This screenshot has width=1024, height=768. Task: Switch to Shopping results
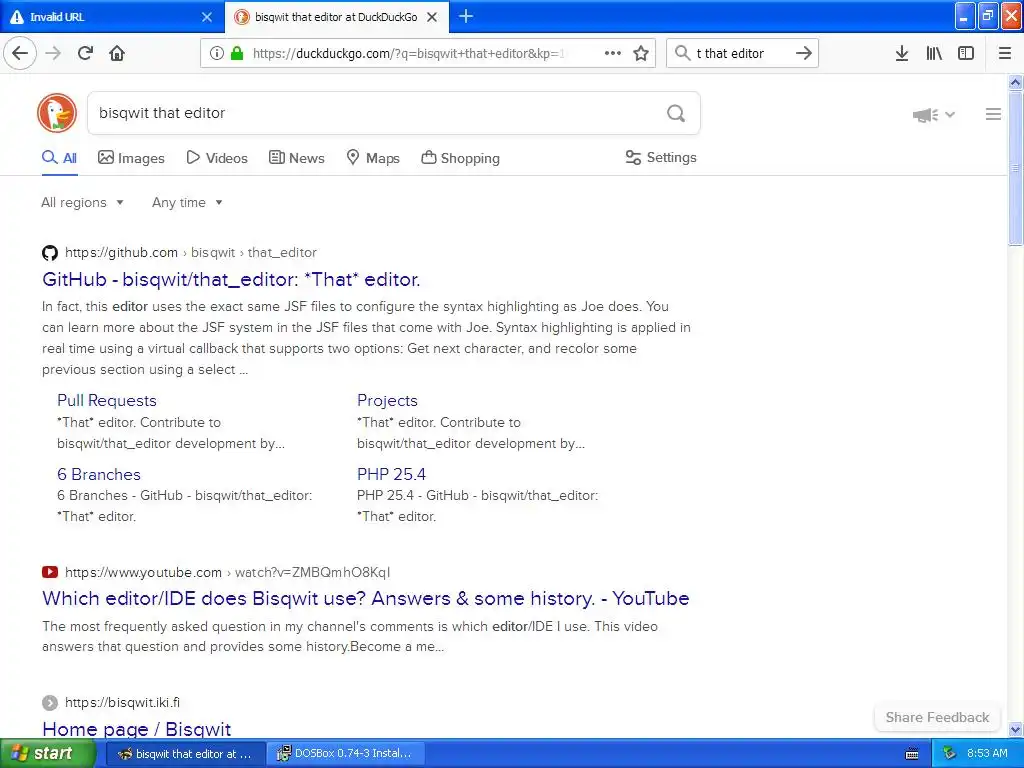(460, 158)
